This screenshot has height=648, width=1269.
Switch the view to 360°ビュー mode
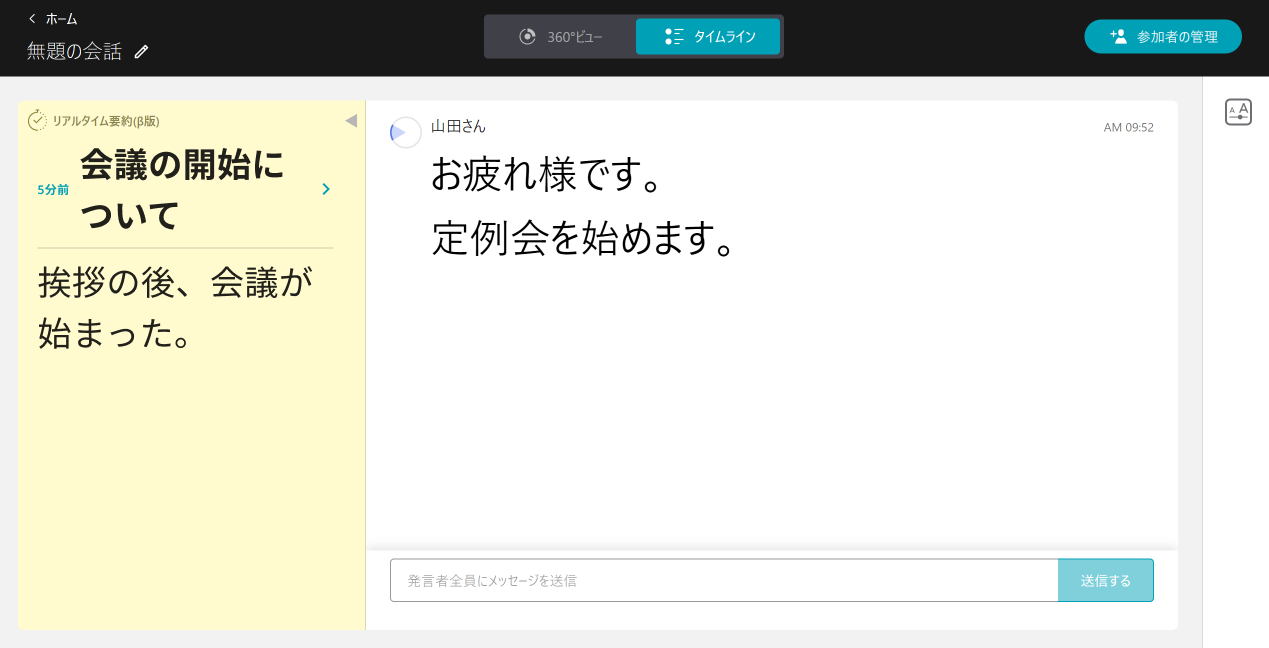[x=560, y=36]
